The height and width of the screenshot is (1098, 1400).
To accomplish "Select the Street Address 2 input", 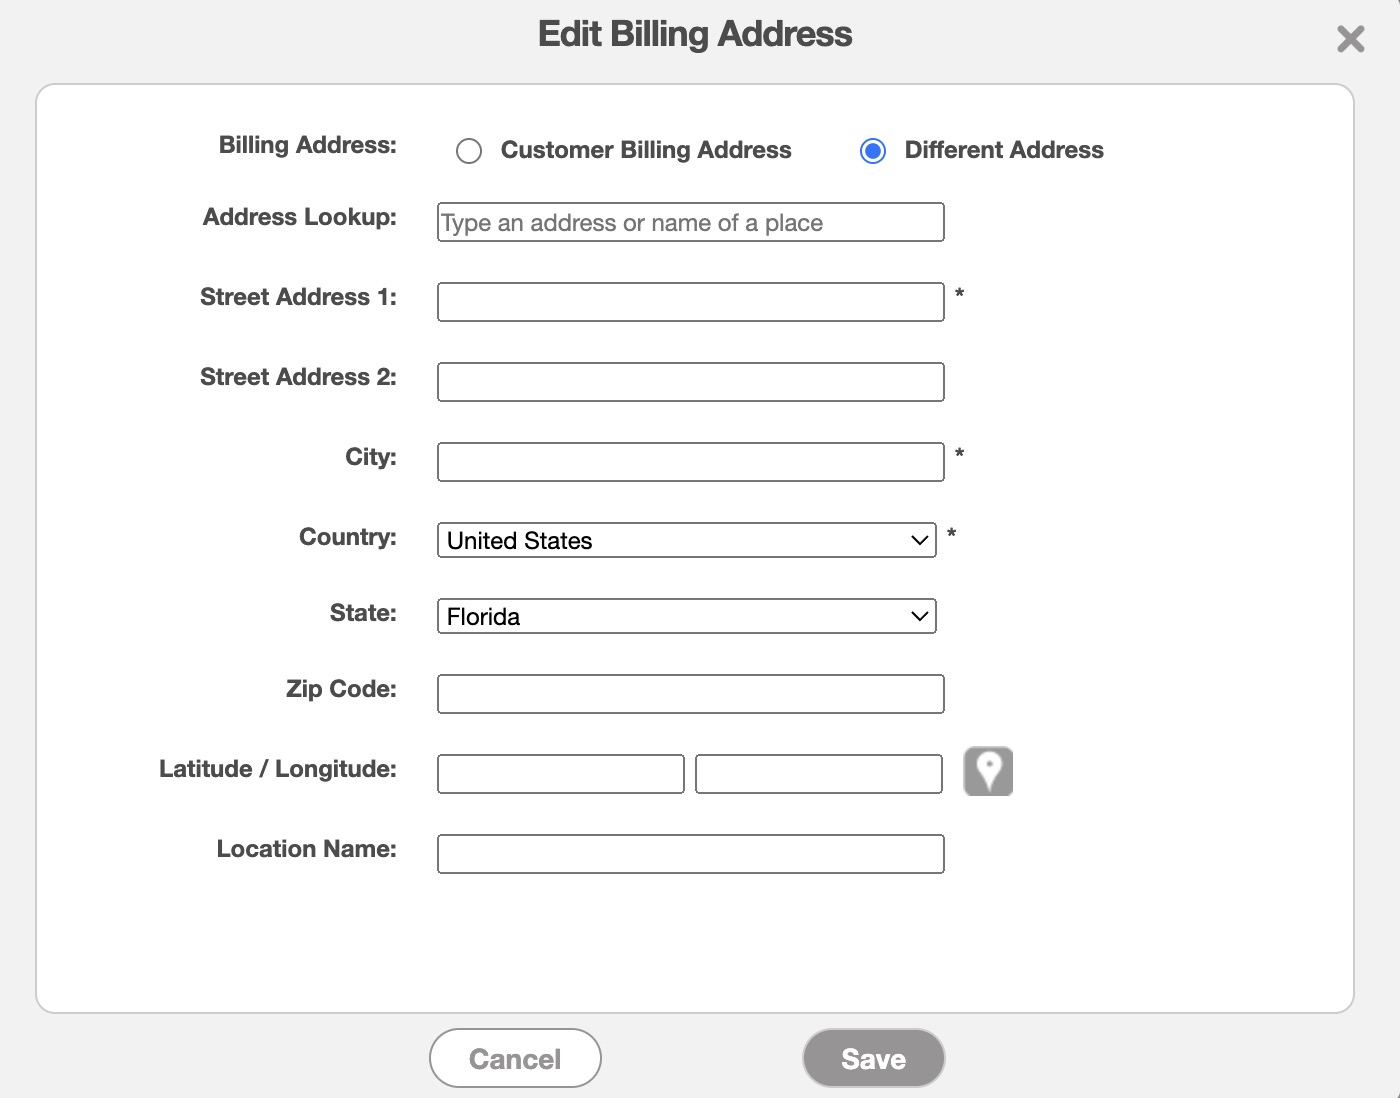I will (690, 382).
